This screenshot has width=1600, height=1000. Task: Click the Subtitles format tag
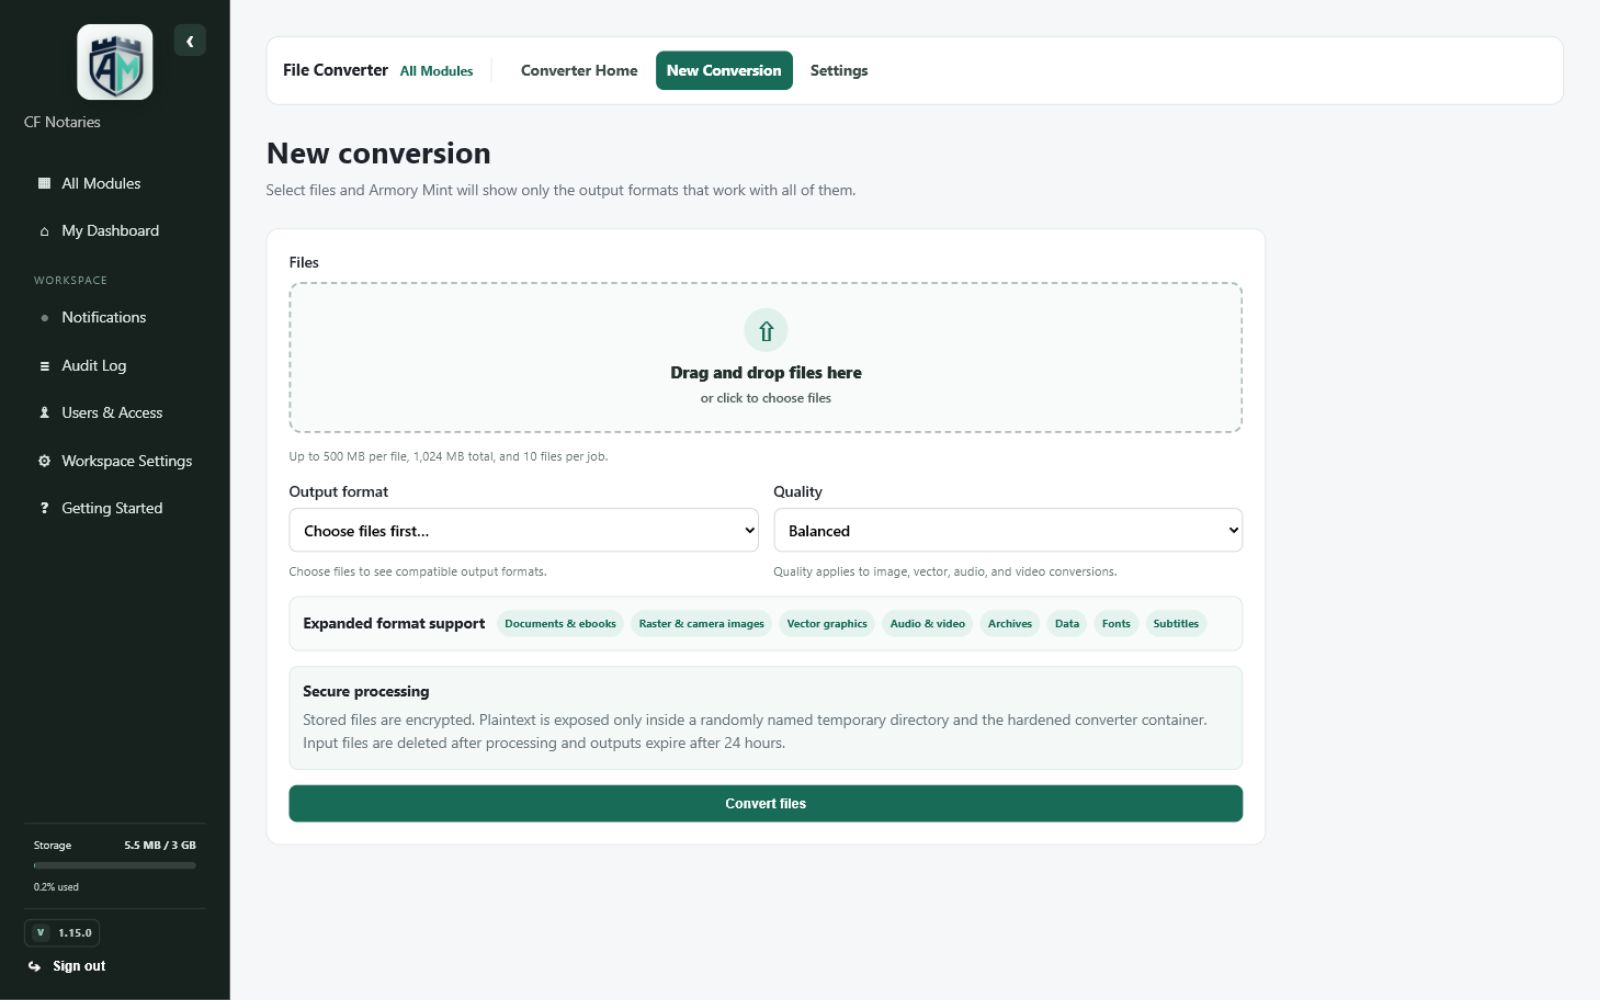coord(1176,624)
